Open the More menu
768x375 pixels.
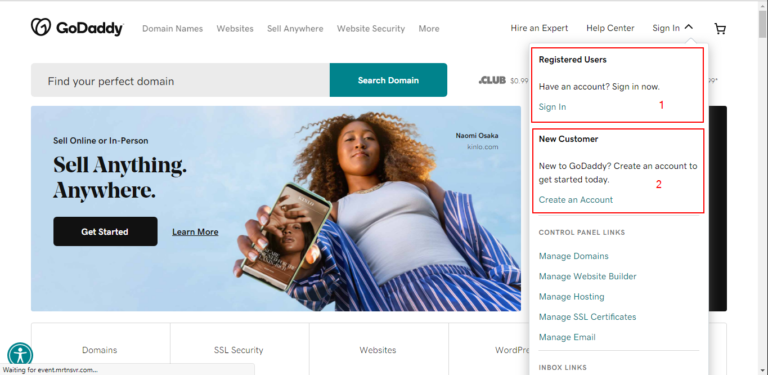[x=429, y=29]
